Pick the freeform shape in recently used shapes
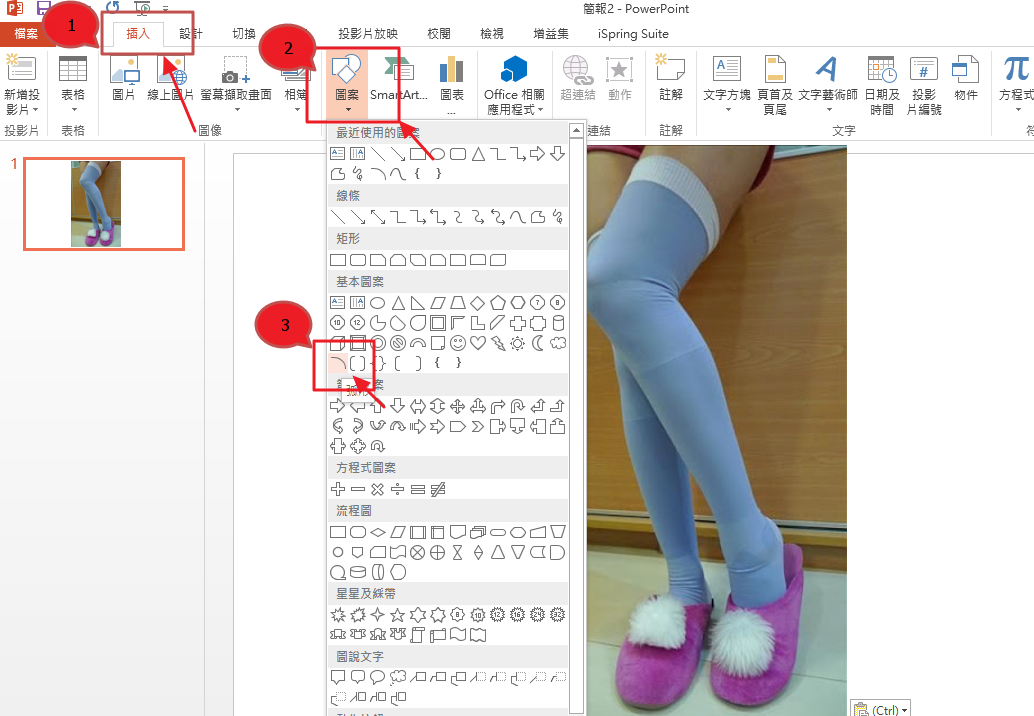 338,173
